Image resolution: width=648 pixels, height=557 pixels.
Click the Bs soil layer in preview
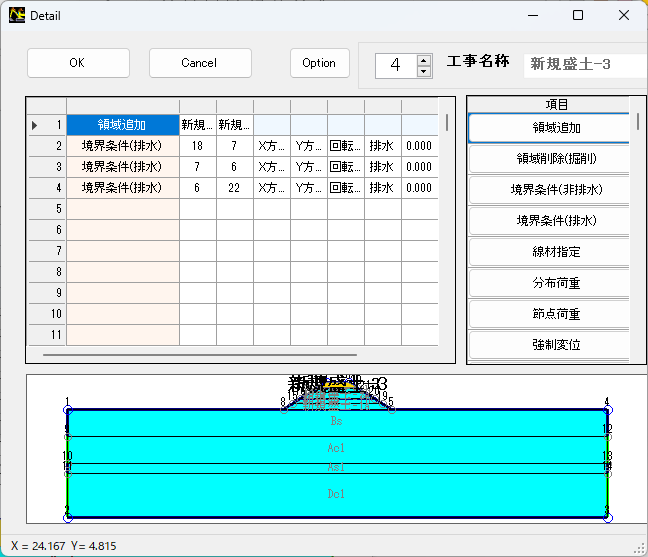(336, 421)
